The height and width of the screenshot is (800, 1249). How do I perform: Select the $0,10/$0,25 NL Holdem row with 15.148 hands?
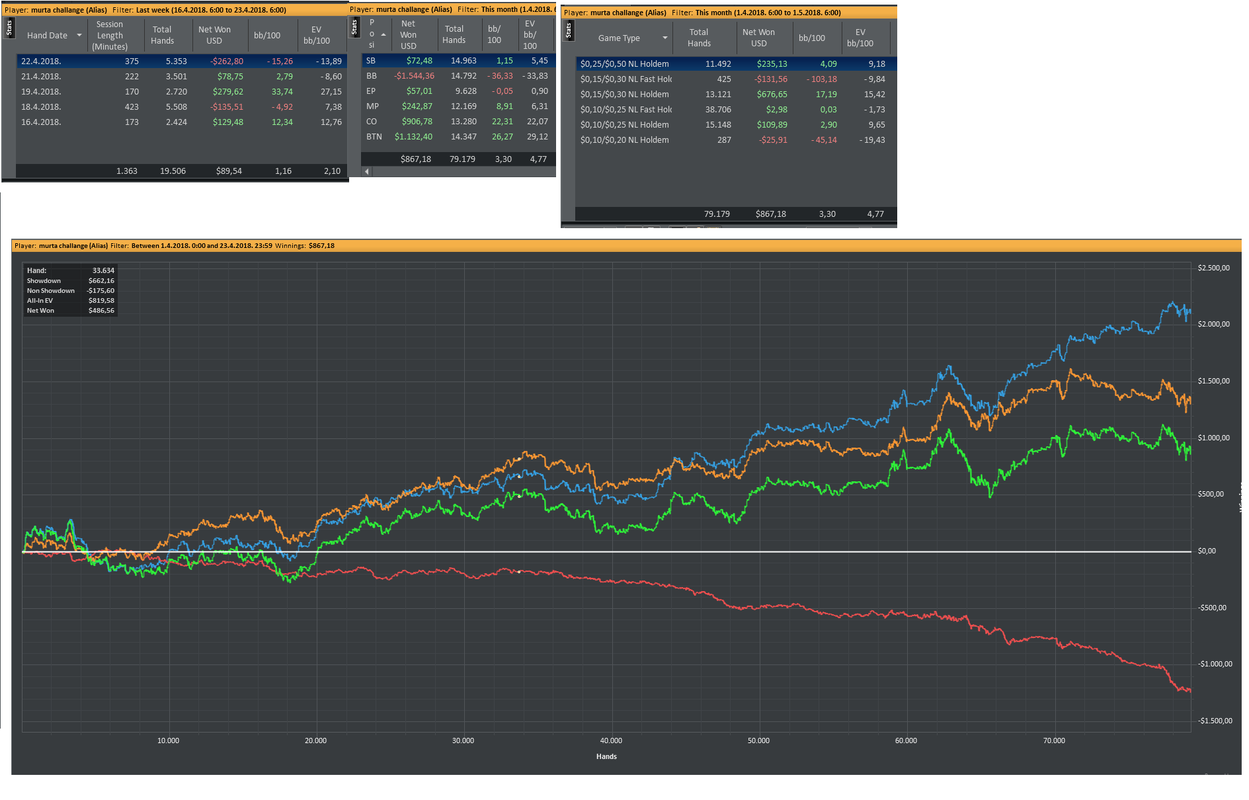point(736,125)
